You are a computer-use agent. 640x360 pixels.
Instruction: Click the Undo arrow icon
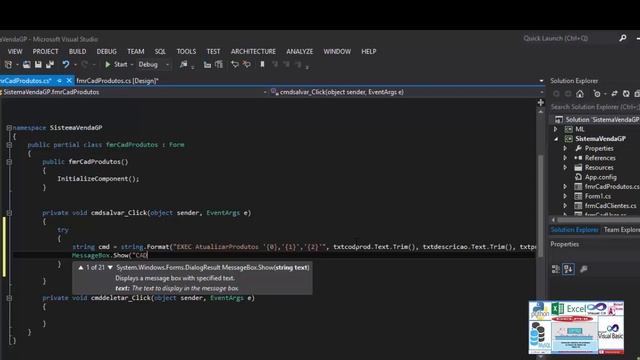point(66,64)
